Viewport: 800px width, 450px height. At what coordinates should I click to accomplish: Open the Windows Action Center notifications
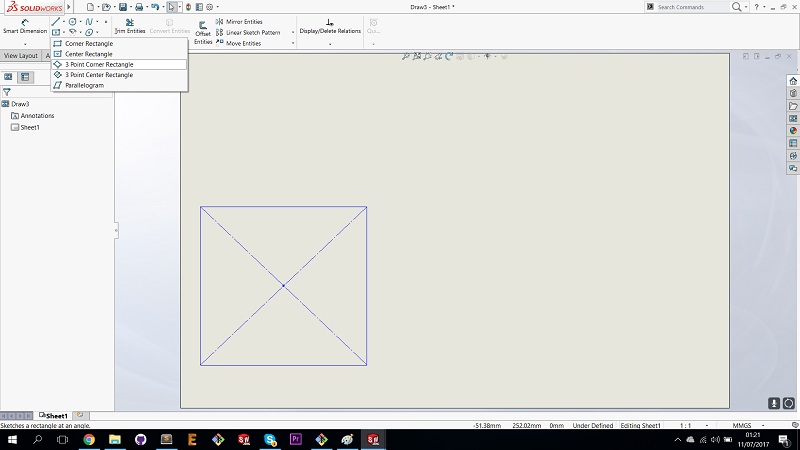click(x=784, y=439)
